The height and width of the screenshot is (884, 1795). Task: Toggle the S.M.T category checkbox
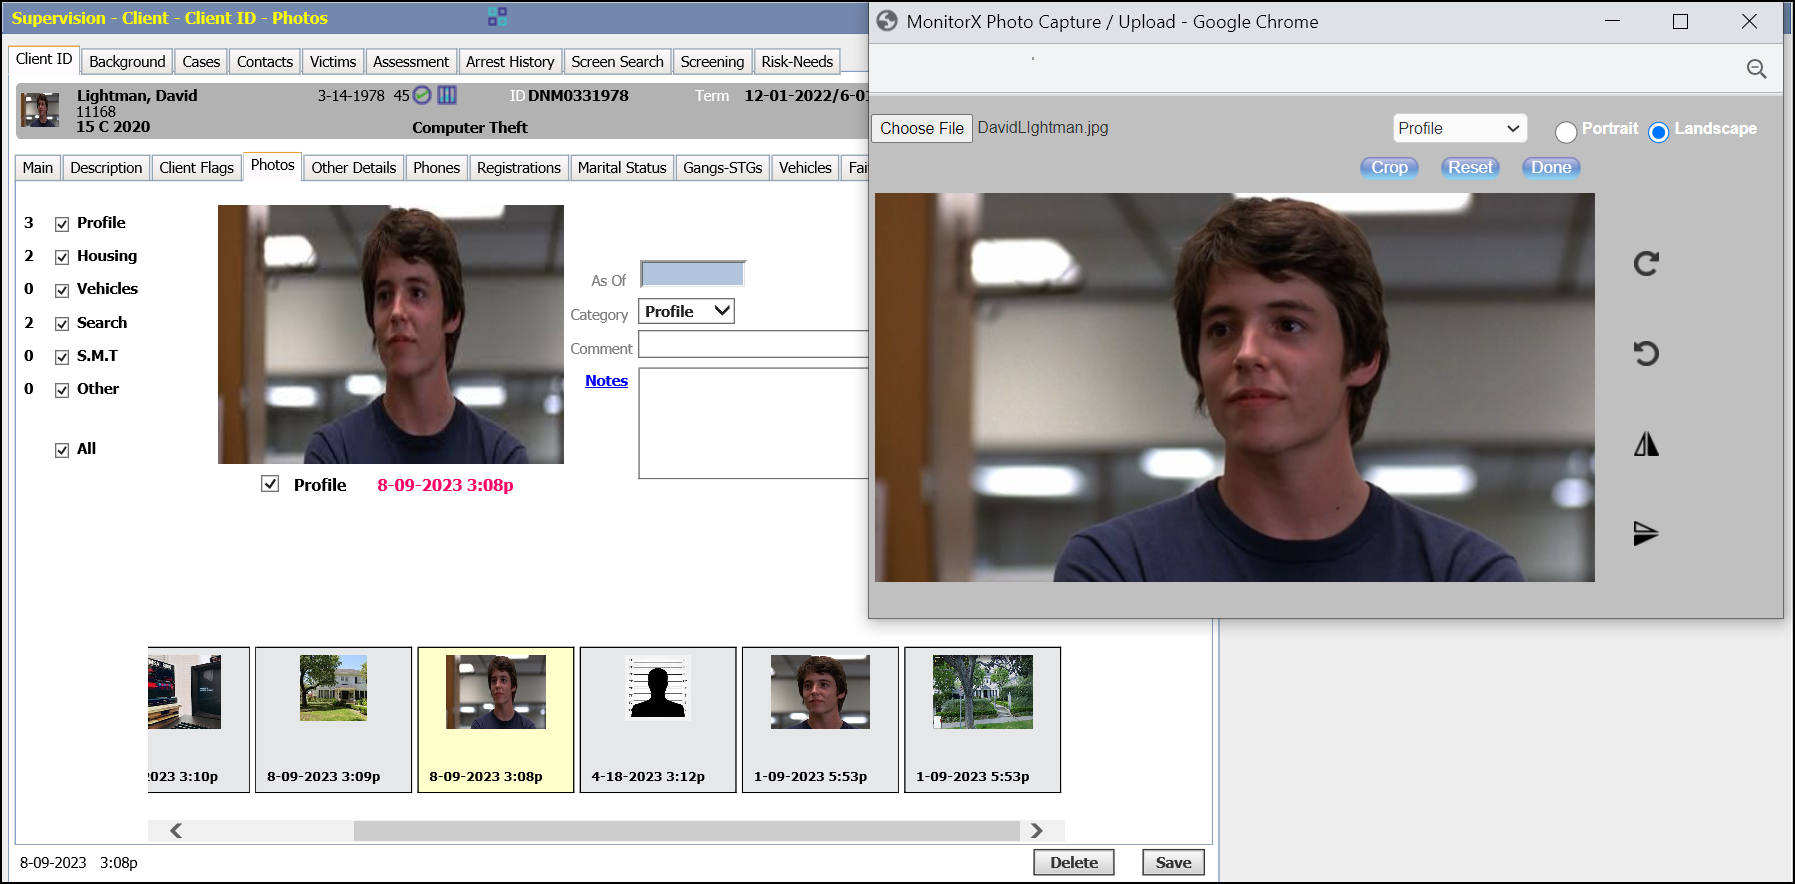[62, 357]
